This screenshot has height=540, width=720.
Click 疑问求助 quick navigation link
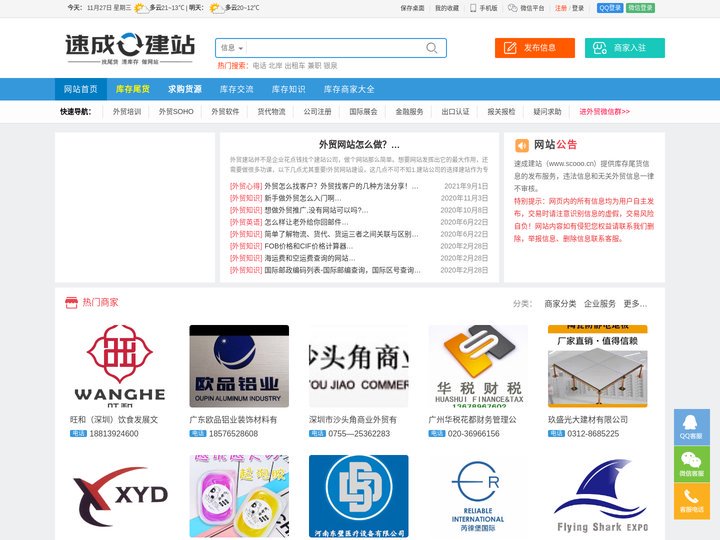(x=547, y=112)
